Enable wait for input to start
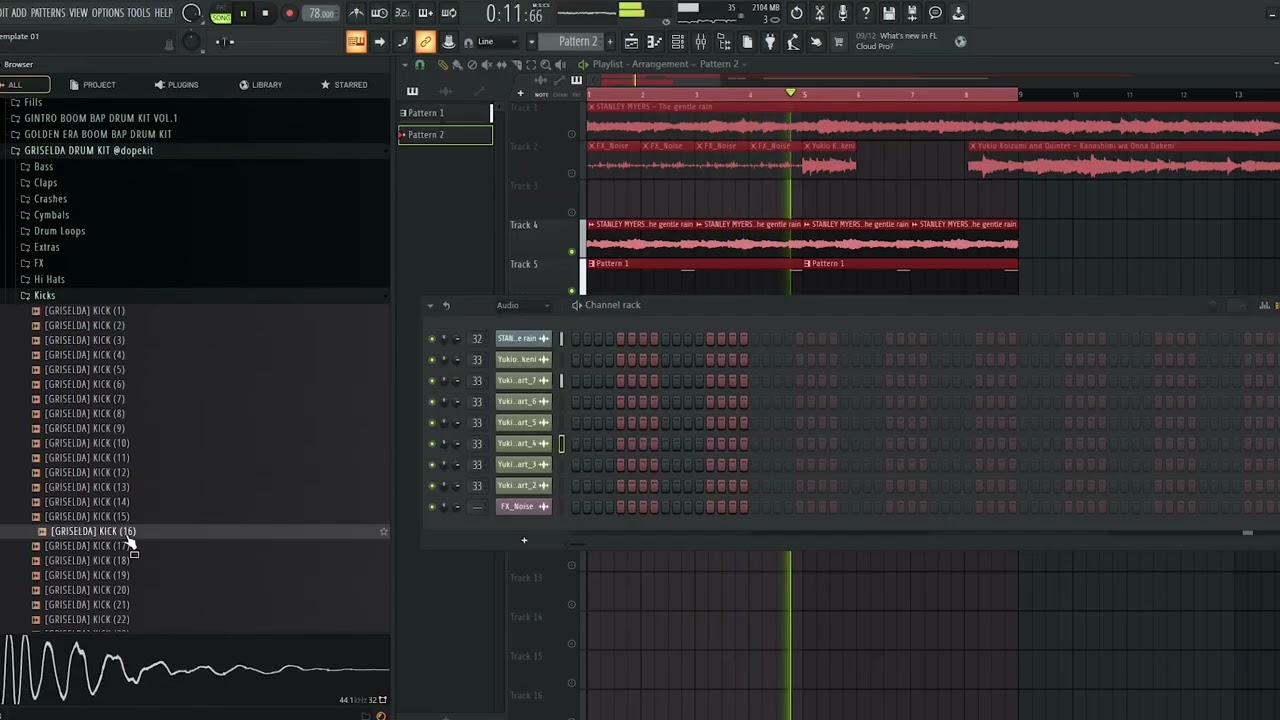The width and height of the screenshot is (1280, 720). (380, 13)
